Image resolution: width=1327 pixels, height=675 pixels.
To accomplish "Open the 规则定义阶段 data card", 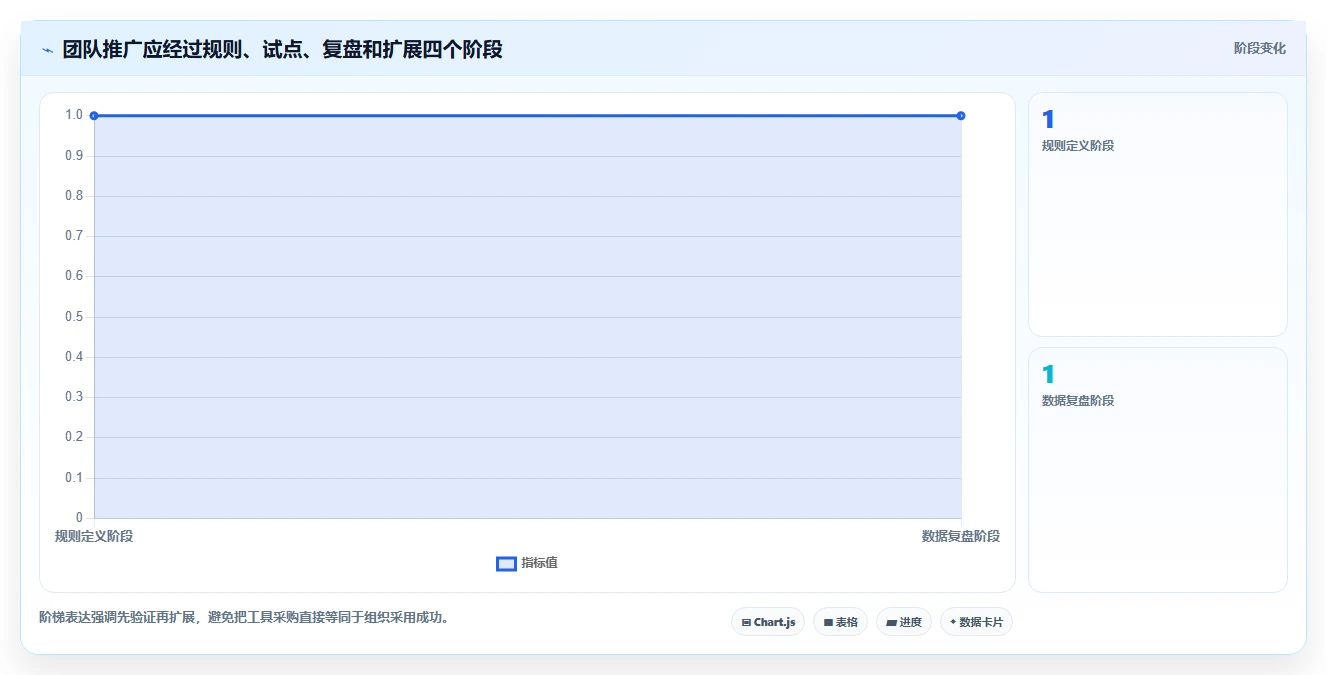I will [1157, 215].
